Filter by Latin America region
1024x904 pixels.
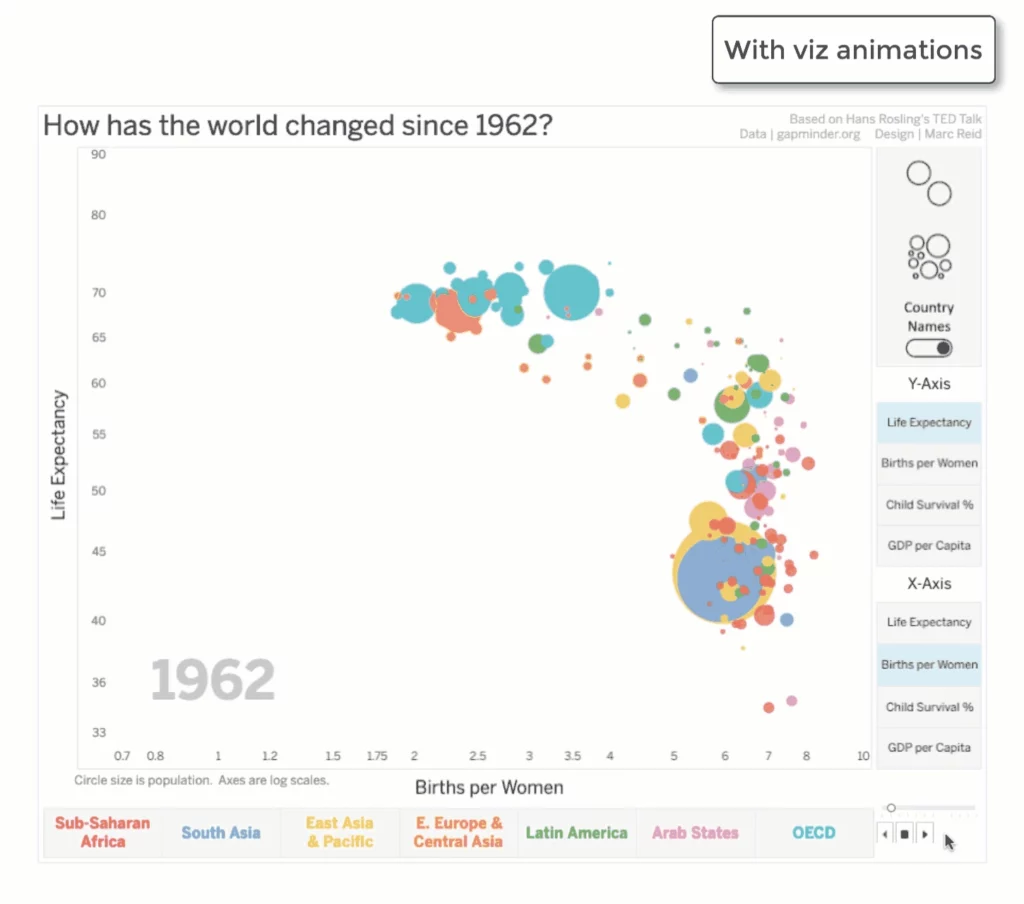[577, 833]
